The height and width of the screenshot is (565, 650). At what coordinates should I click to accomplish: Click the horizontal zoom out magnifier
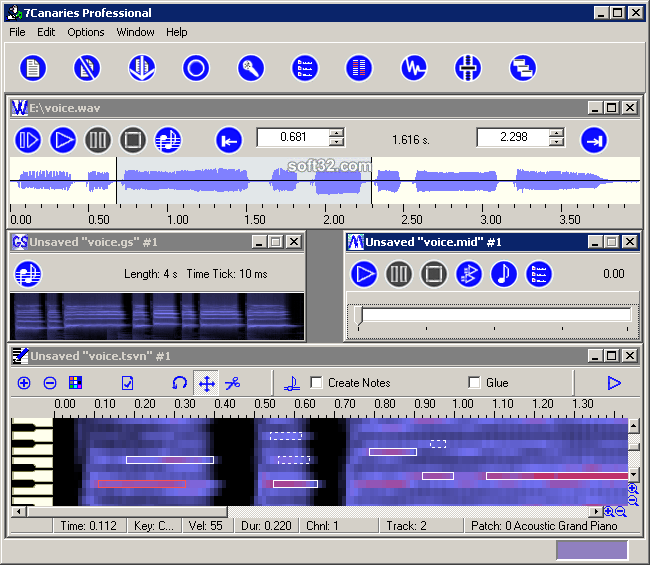(621, 512)
